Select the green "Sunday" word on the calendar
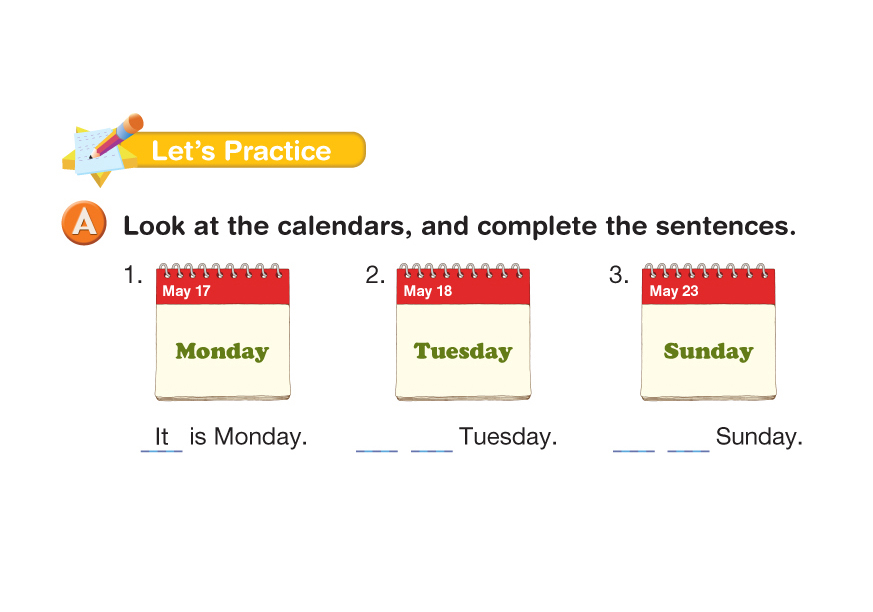The image size is (873, 612). point(708,351)
